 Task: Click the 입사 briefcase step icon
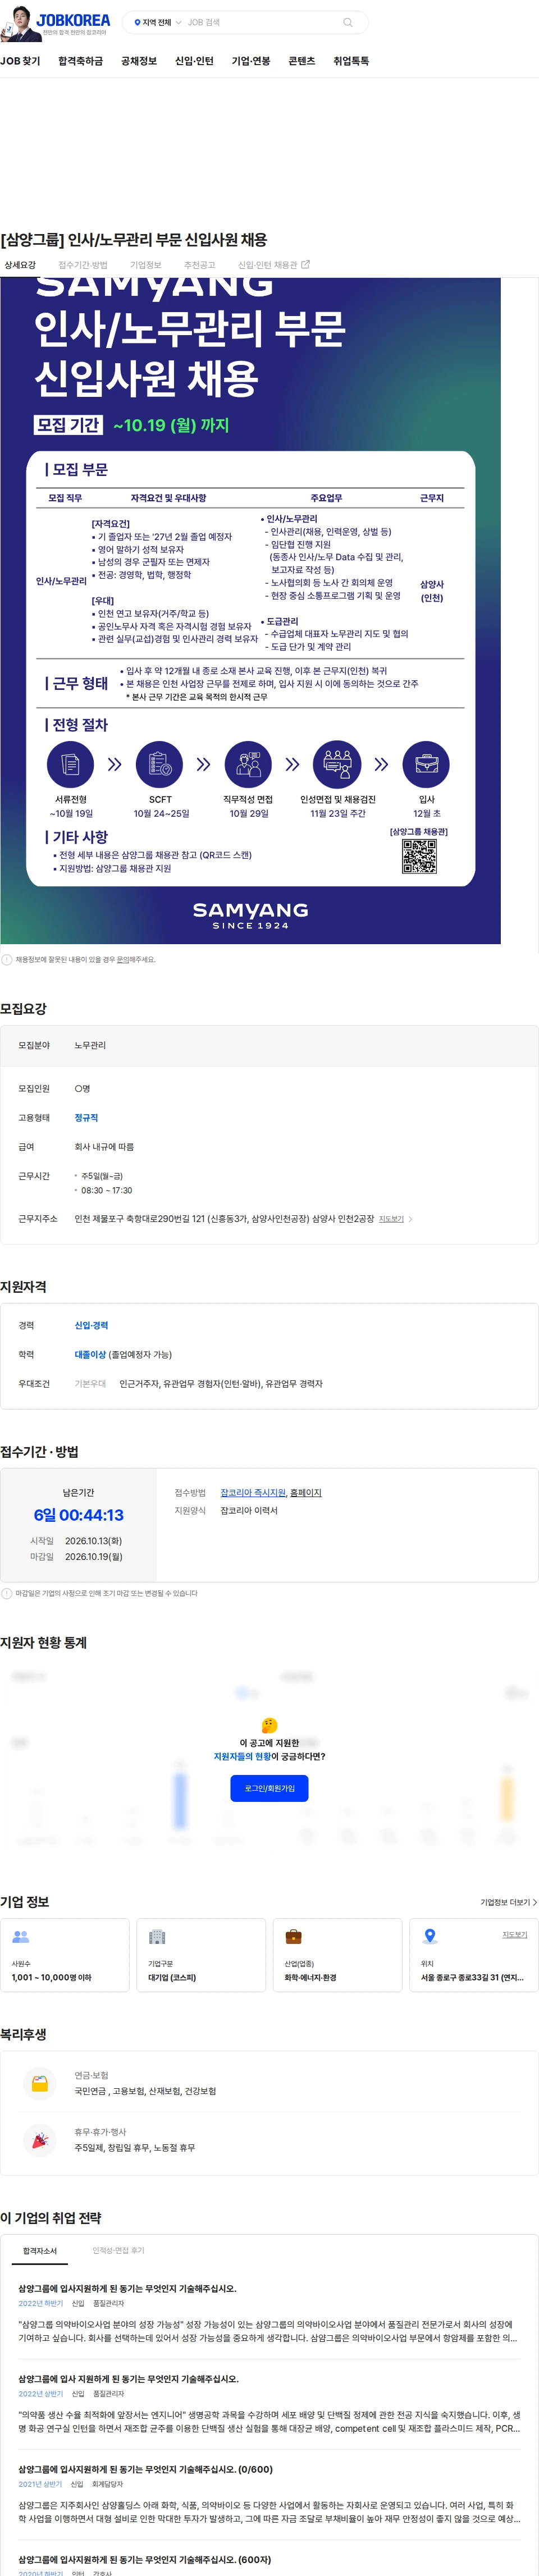click(x=426, y=765)
